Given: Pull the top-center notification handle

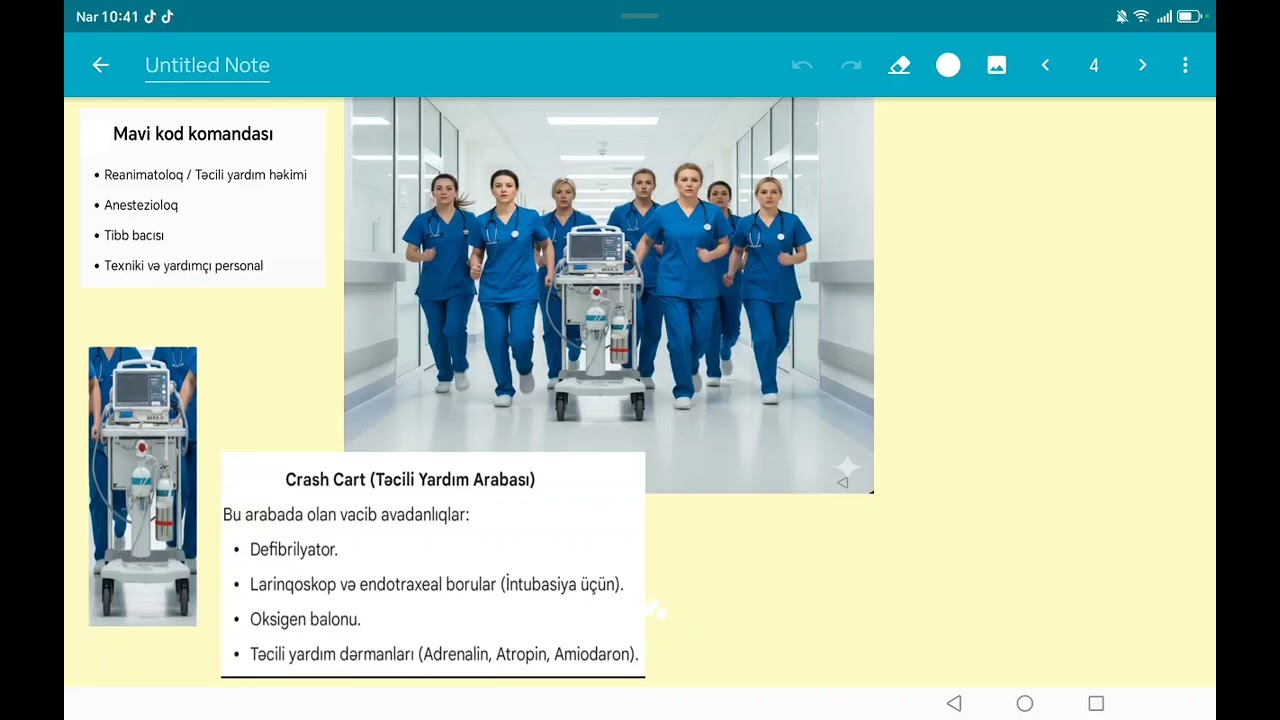Looking at the screenshot, I should 639,16.
